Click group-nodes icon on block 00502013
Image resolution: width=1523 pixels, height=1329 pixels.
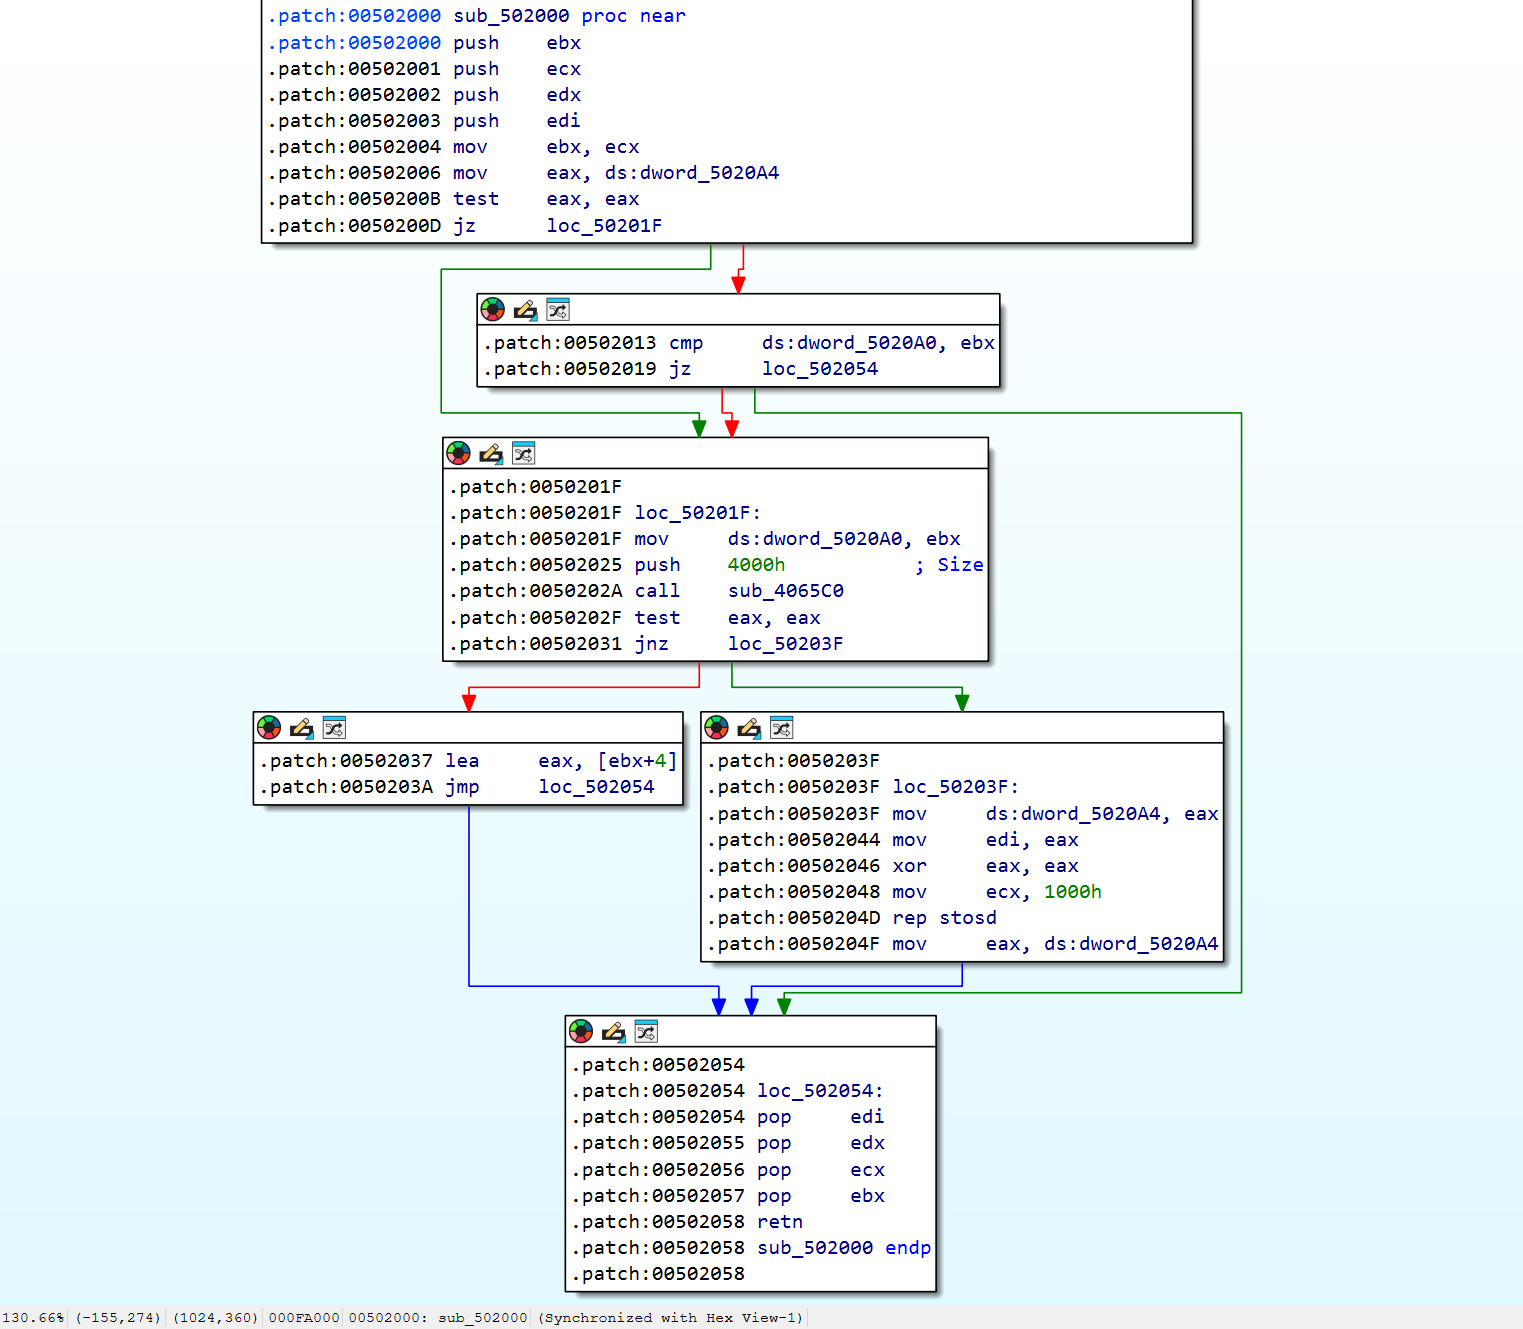tap(558, 310)
